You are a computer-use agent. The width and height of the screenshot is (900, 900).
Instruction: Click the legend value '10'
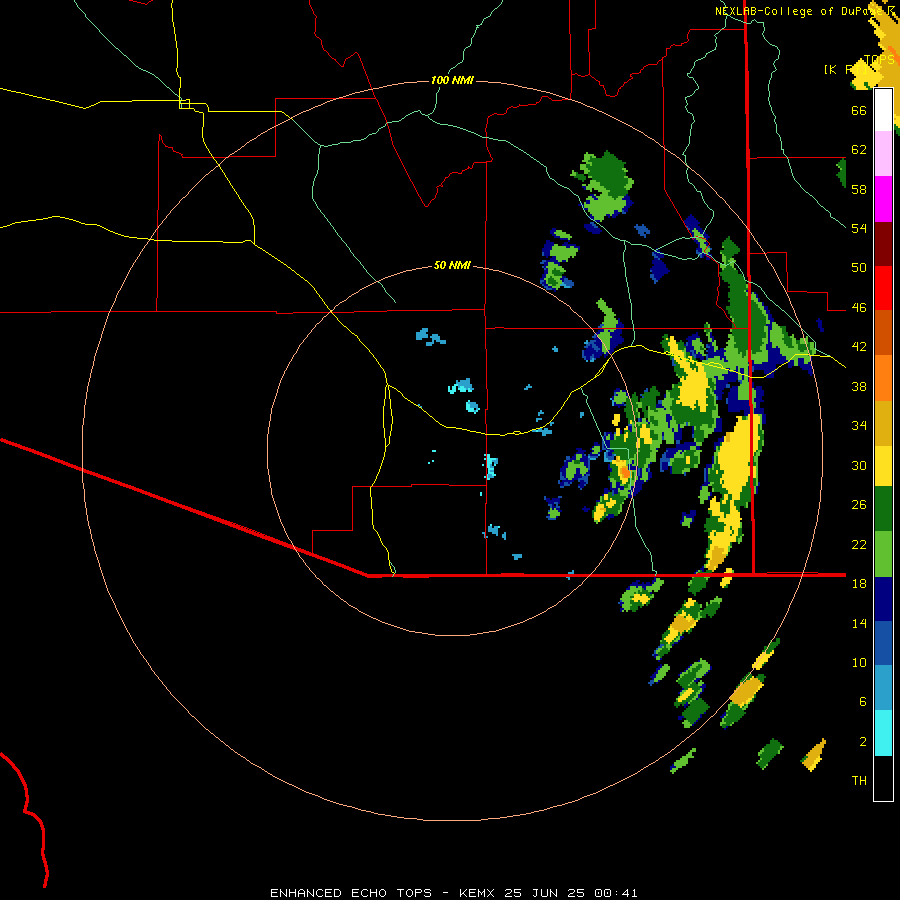(x=859, y=663)
